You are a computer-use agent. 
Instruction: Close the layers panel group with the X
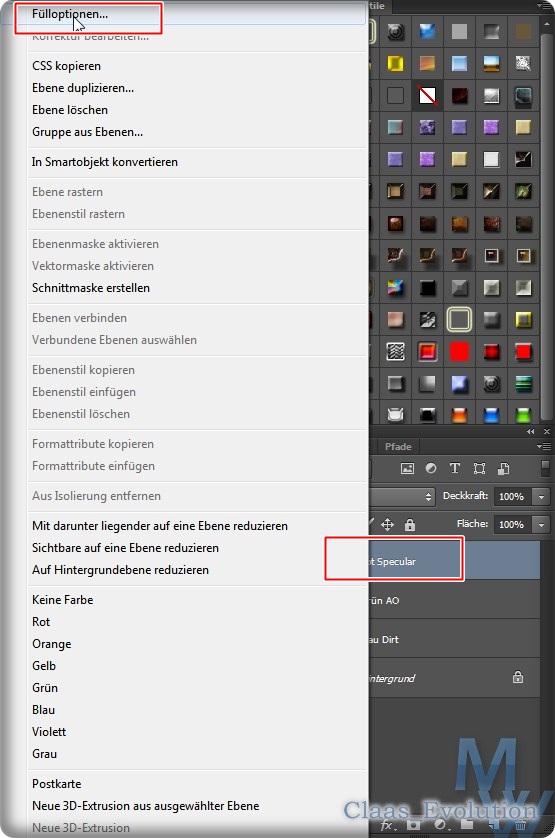546,431
